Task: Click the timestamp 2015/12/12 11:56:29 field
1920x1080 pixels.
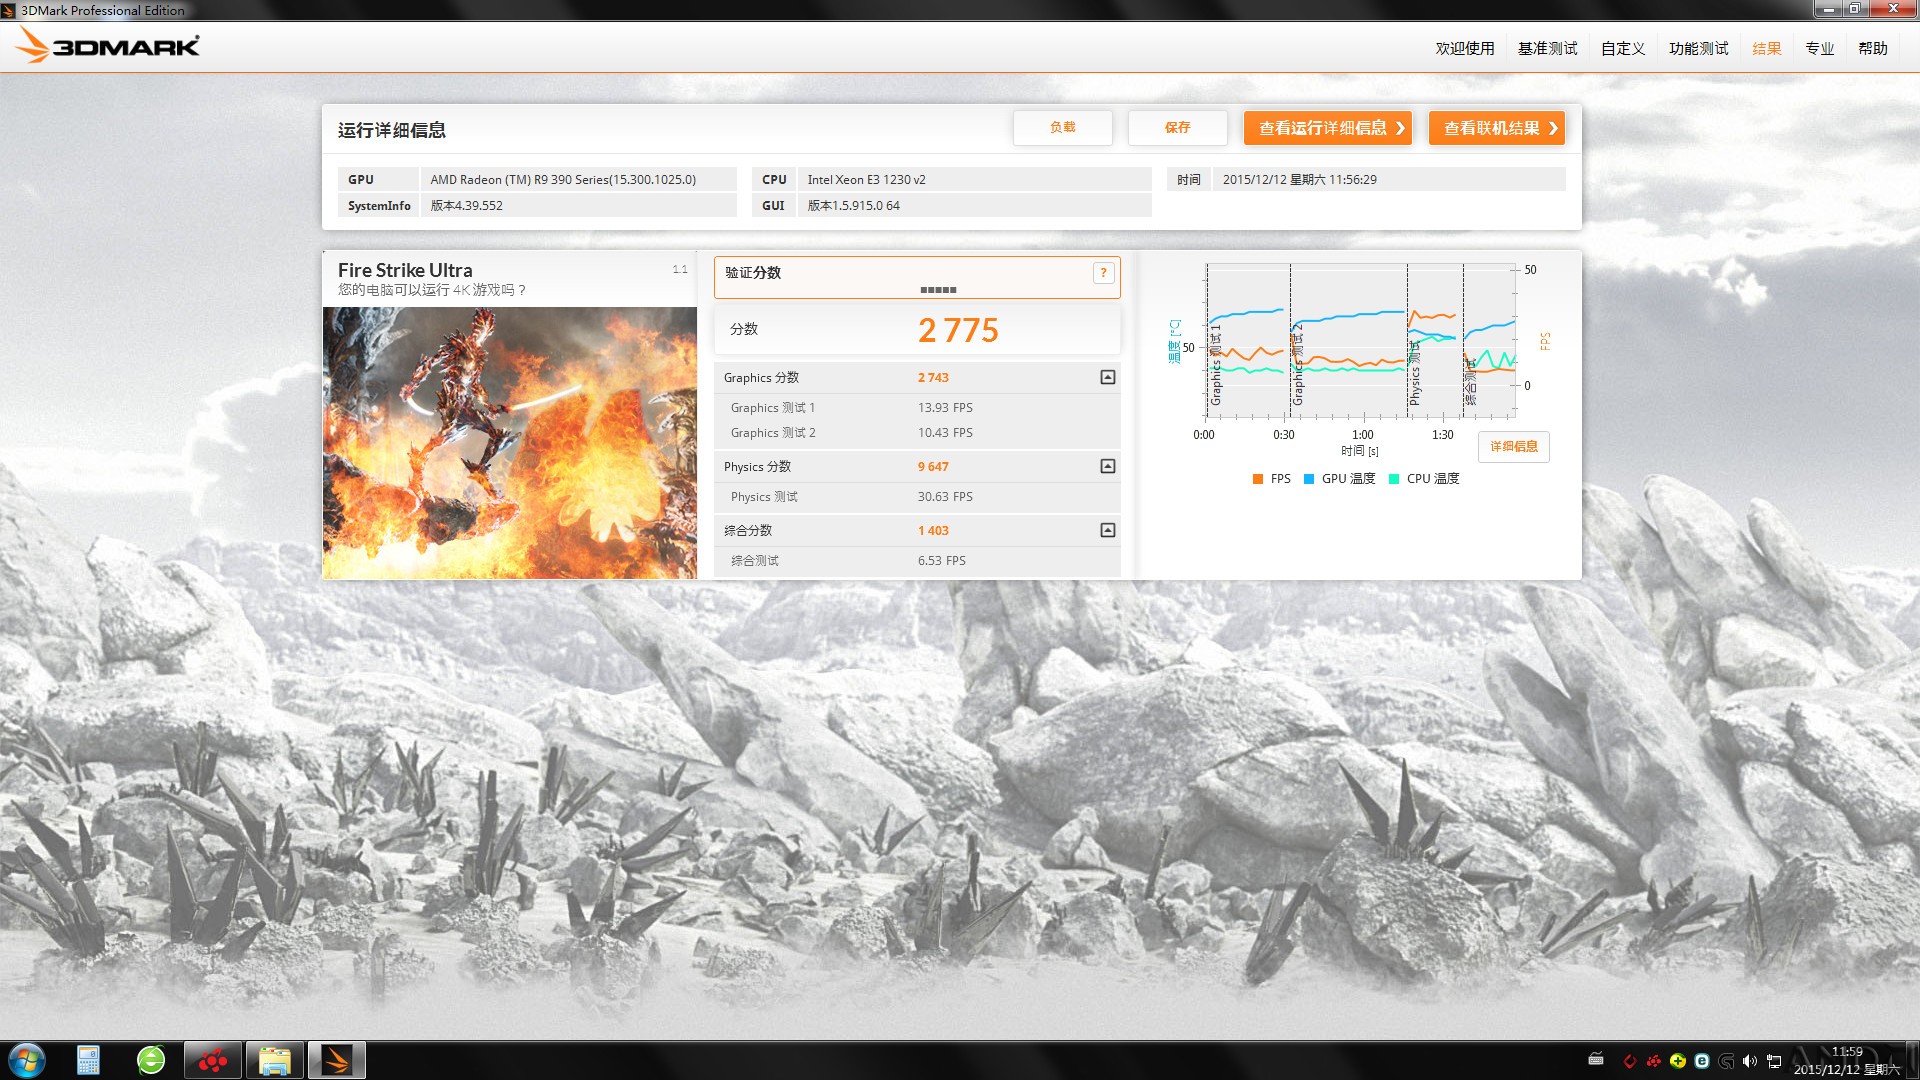Action: click(x=1389, y=180)
